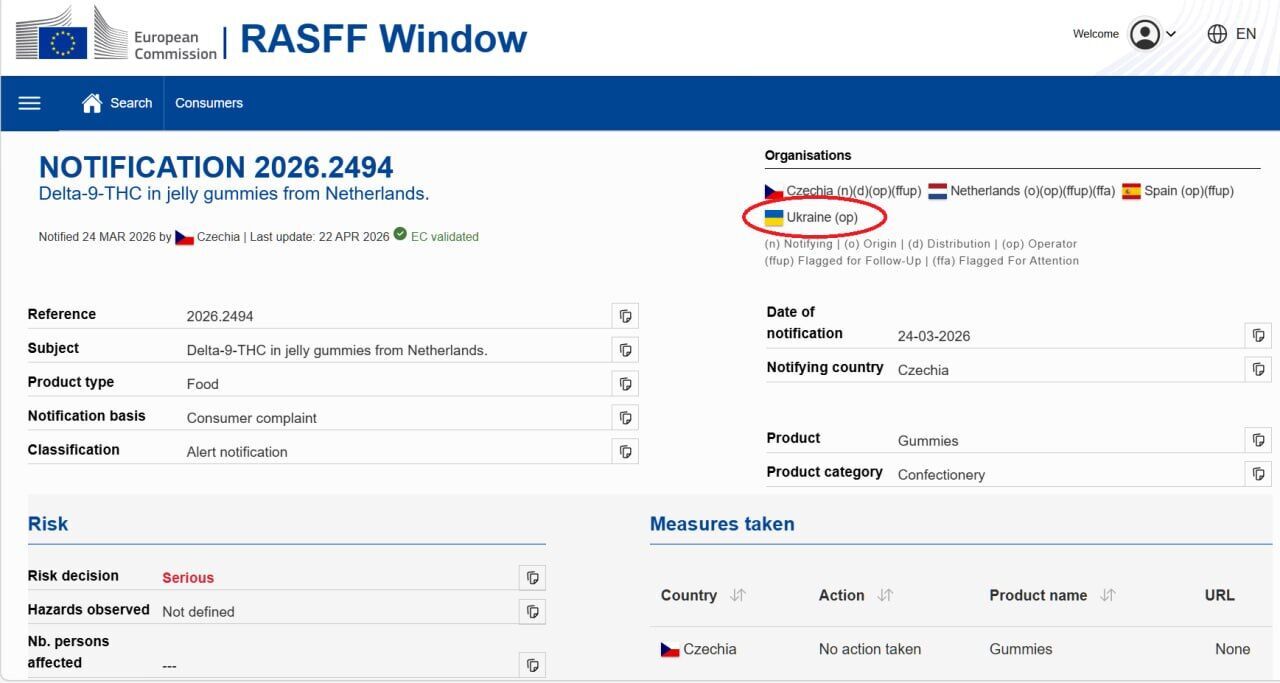
Task: Open the EN language selector
Action: [x=1232, y=34]
